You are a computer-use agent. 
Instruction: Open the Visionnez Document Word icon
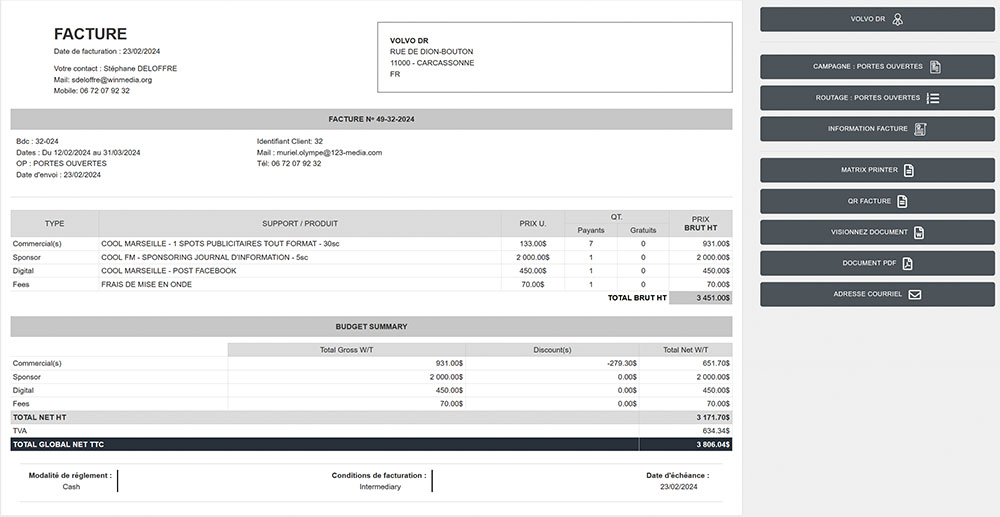(x=919, y=232)
